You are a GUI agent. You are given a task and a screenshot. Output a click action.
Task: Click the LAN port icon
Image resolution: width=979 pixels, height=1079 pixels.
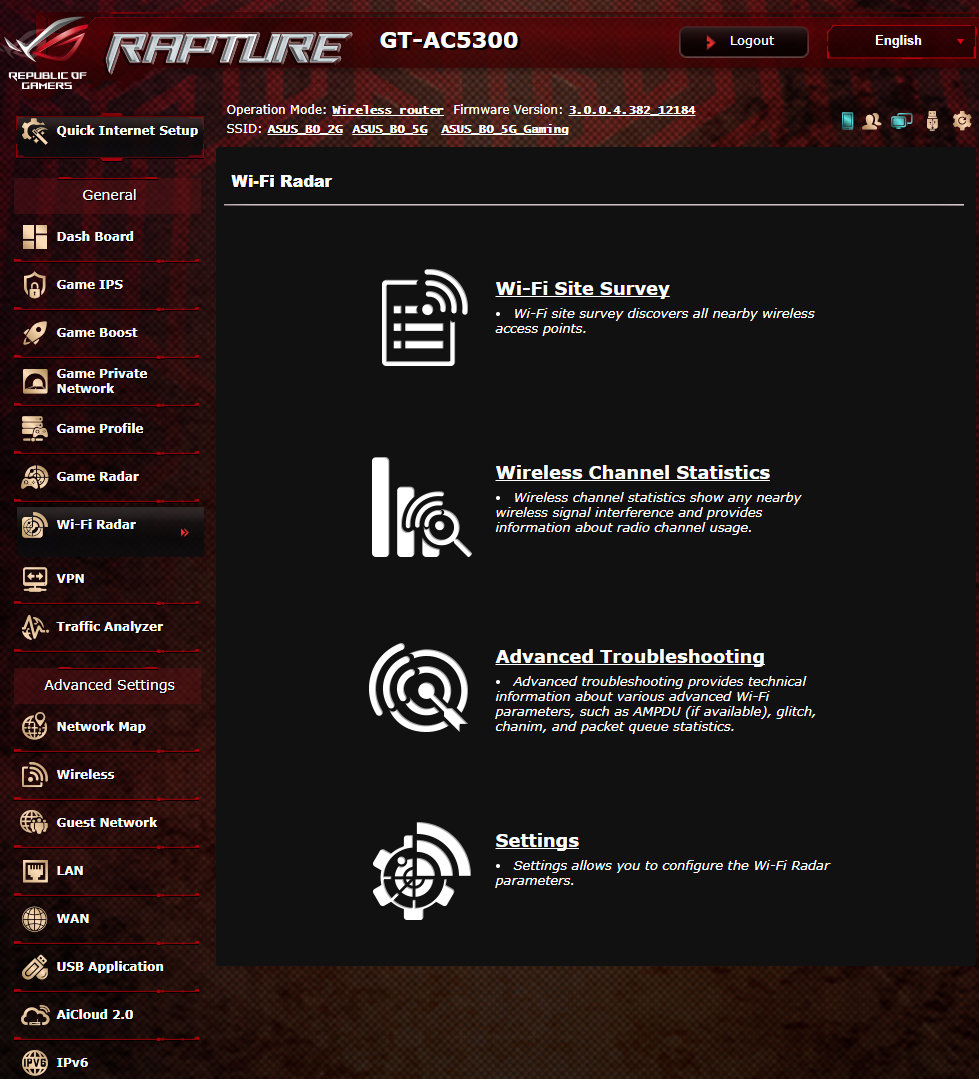[x=34, y=871]
